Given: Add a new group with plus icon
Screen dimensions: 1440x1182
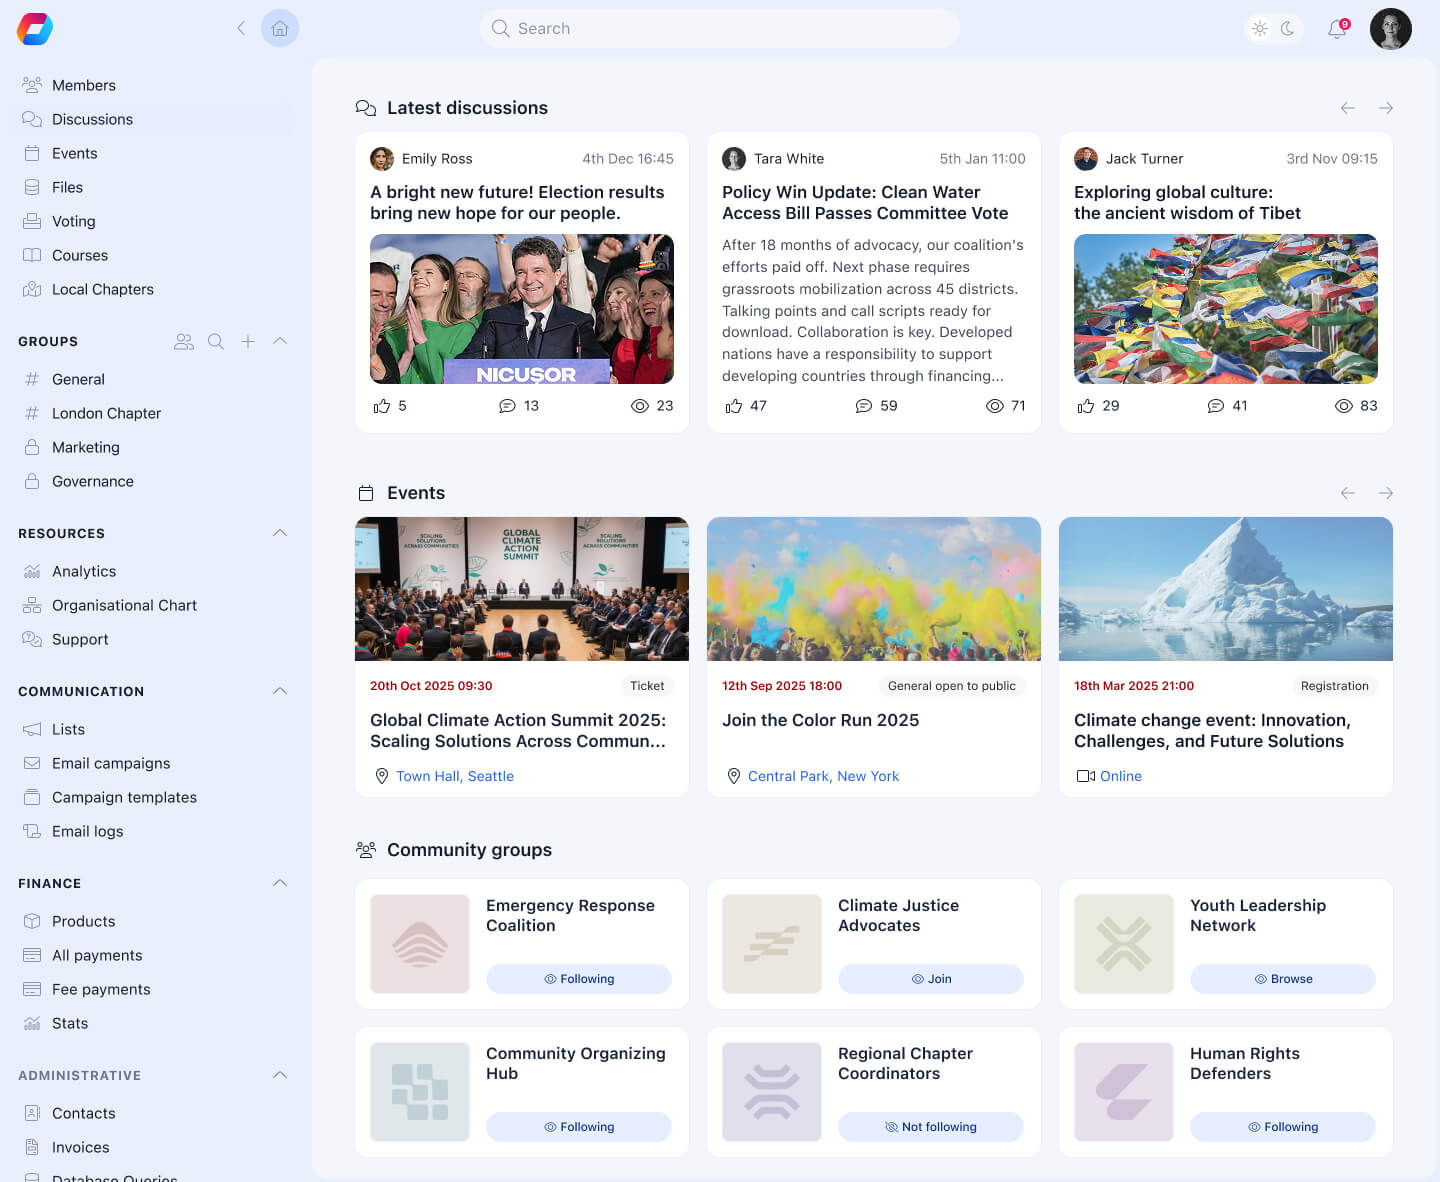Looking at the screenshot, I should [x=248, y=341].
